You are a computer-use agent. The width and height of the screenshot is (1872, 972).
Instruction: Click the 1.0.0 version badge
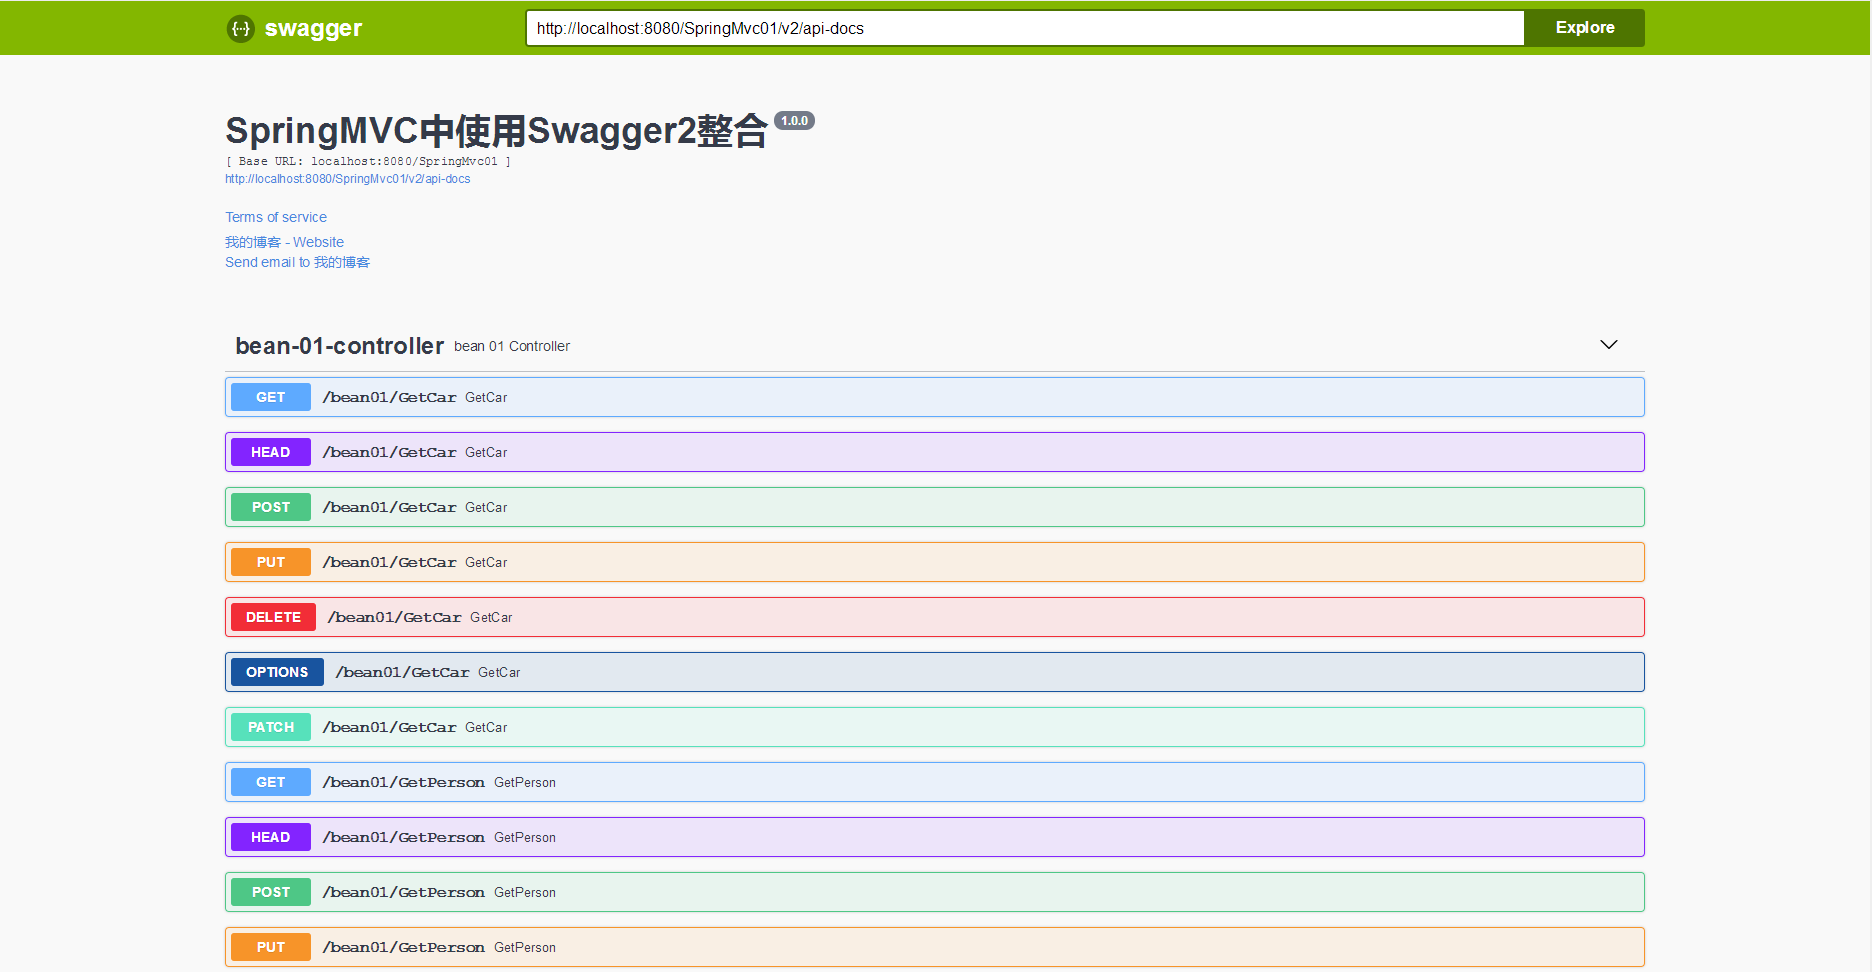tap(795, 121)
